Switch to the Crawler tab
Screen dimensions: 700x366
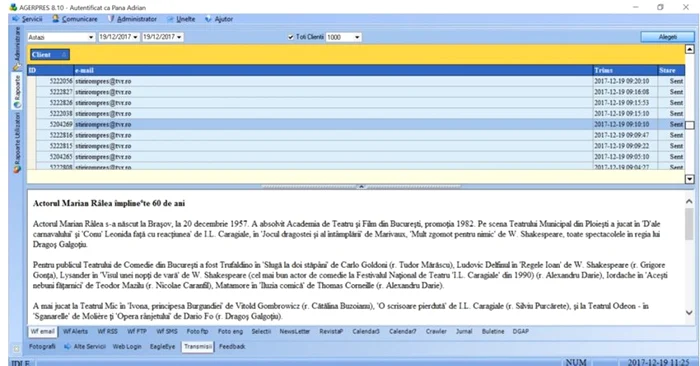pos(436,332)
